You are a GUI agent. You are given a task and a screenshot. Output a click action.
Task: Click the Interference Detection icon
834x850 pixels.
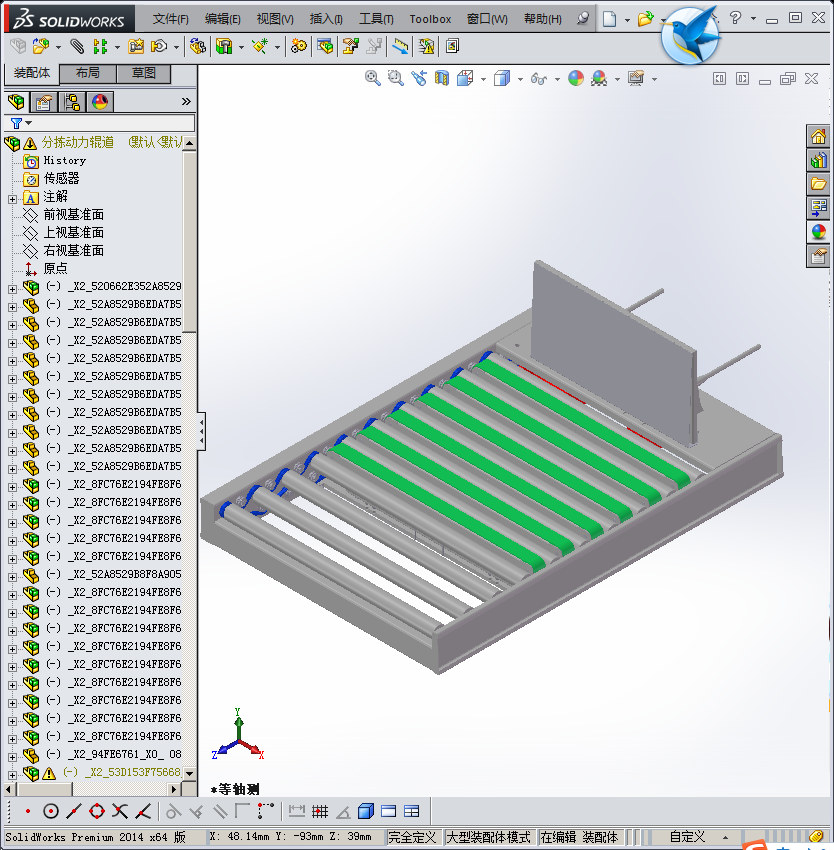pos(426,47)
